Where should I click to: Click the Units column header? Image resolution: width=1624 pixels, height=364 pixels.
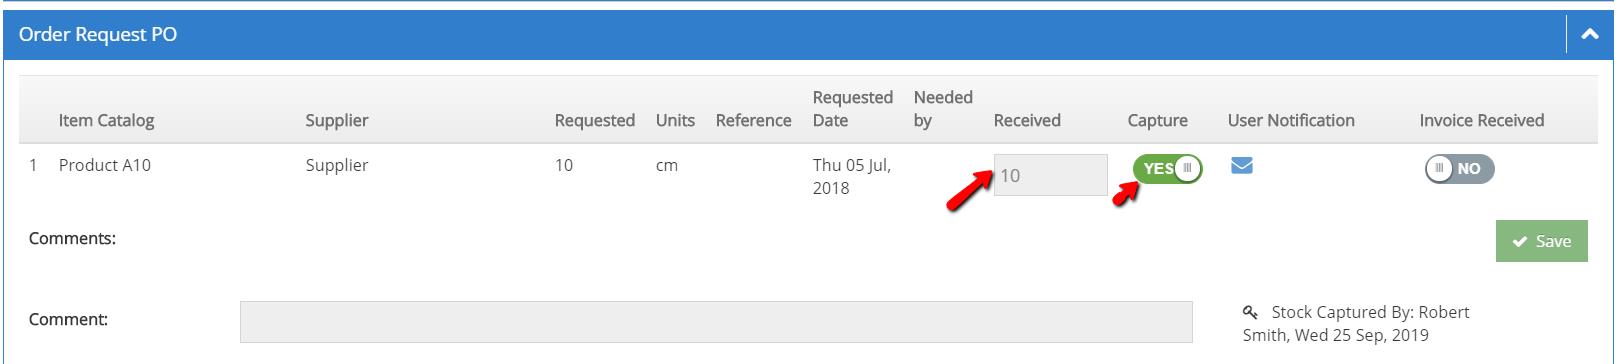coord(675,120)
